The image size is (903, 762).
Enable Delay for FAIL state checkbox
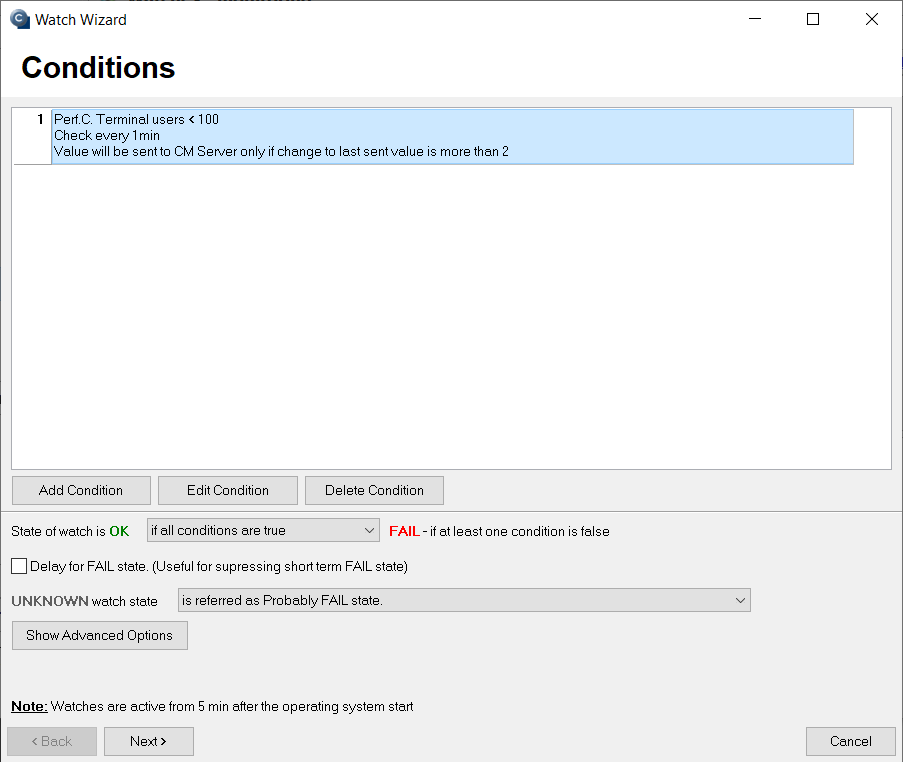click(x=19, y=566)
